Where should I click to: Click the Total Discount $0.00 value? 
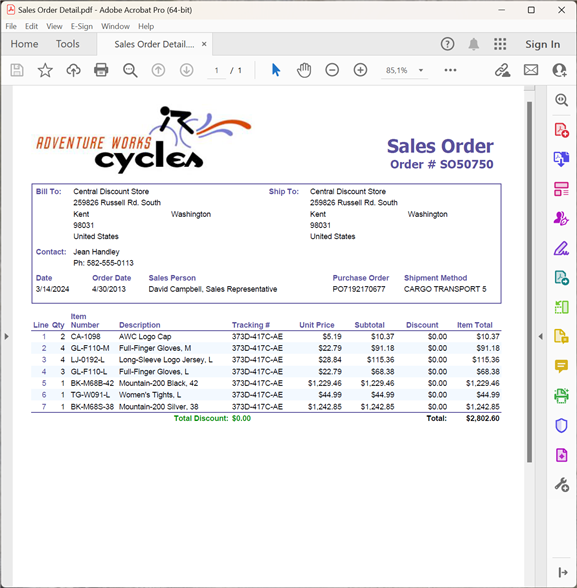pyautogui.click(x=241, y=418)
